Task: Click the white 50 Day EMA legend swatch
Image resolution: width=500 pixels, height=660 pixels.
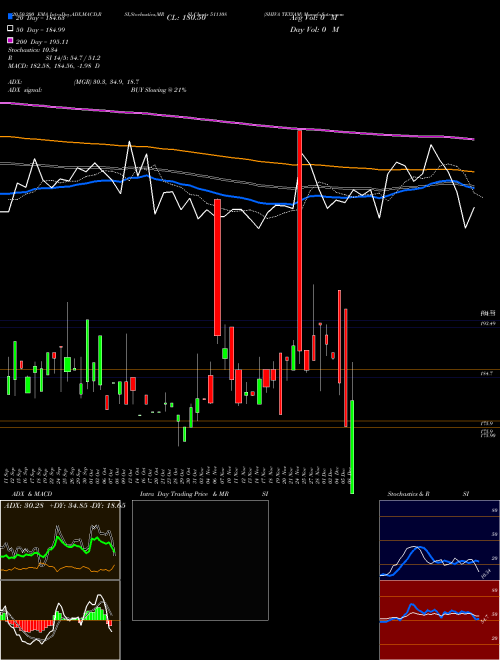Action: coord(11,29)
